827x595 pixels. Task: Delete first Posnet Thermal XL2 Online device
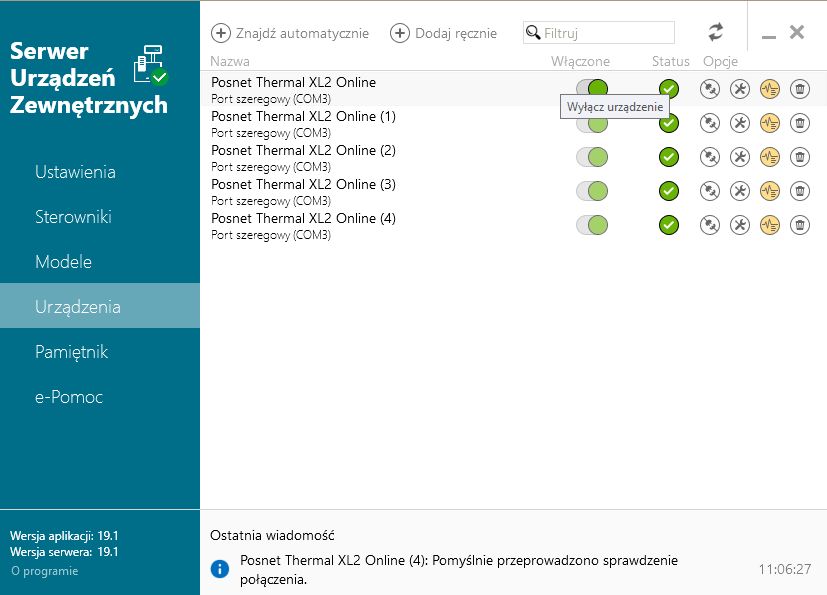pyautogui.click(x=800, y=89)
